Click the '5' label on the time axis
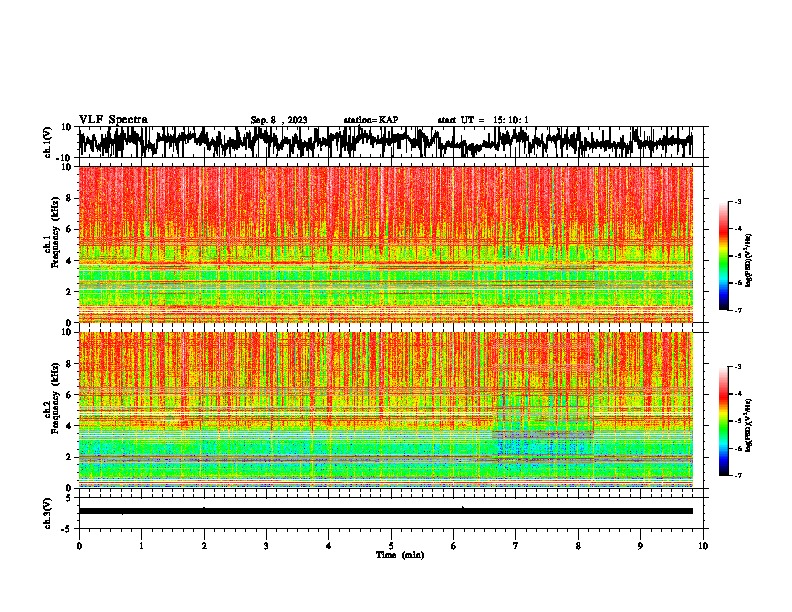Screen dimensions: 792x612 (x=391, y=546)
